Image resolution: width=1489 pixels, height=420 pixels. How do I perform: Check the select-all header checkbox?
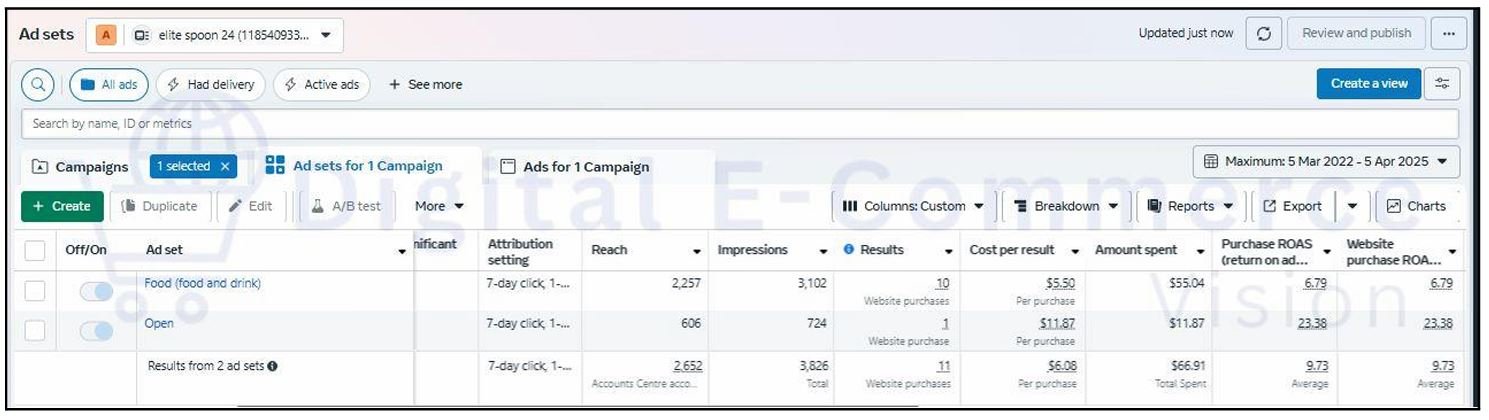click(x=35, y=250)
